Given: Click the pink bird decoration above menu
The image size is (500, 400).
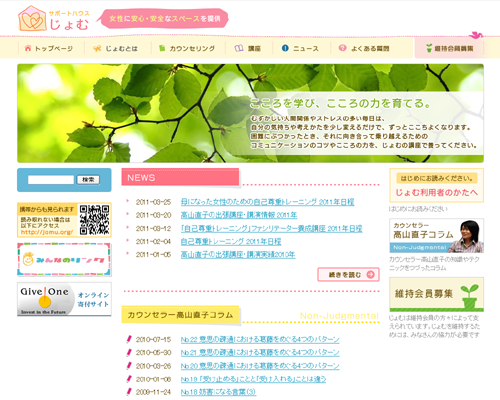Looking at the screenshot, I should 476,35.
